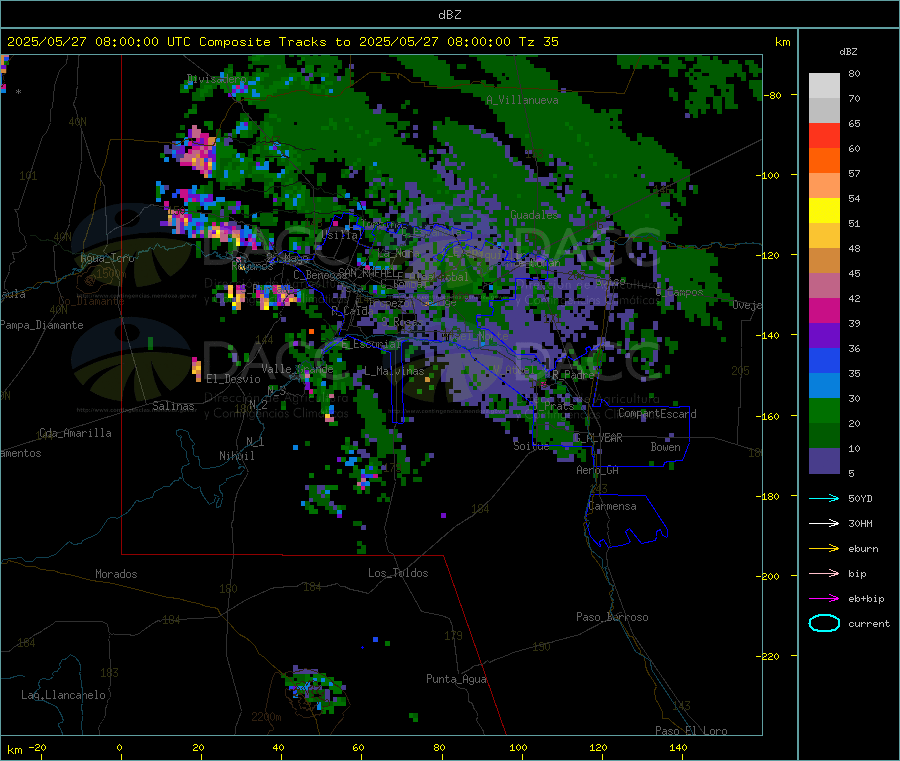Click the eb+bip magenta arrow legend icon

(x=824, y=599)
